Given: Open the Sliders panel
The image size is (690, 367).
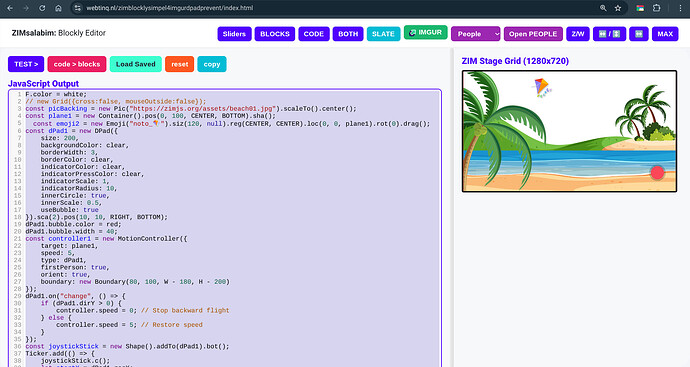Looking at the screenshot, I should point(234,34).
